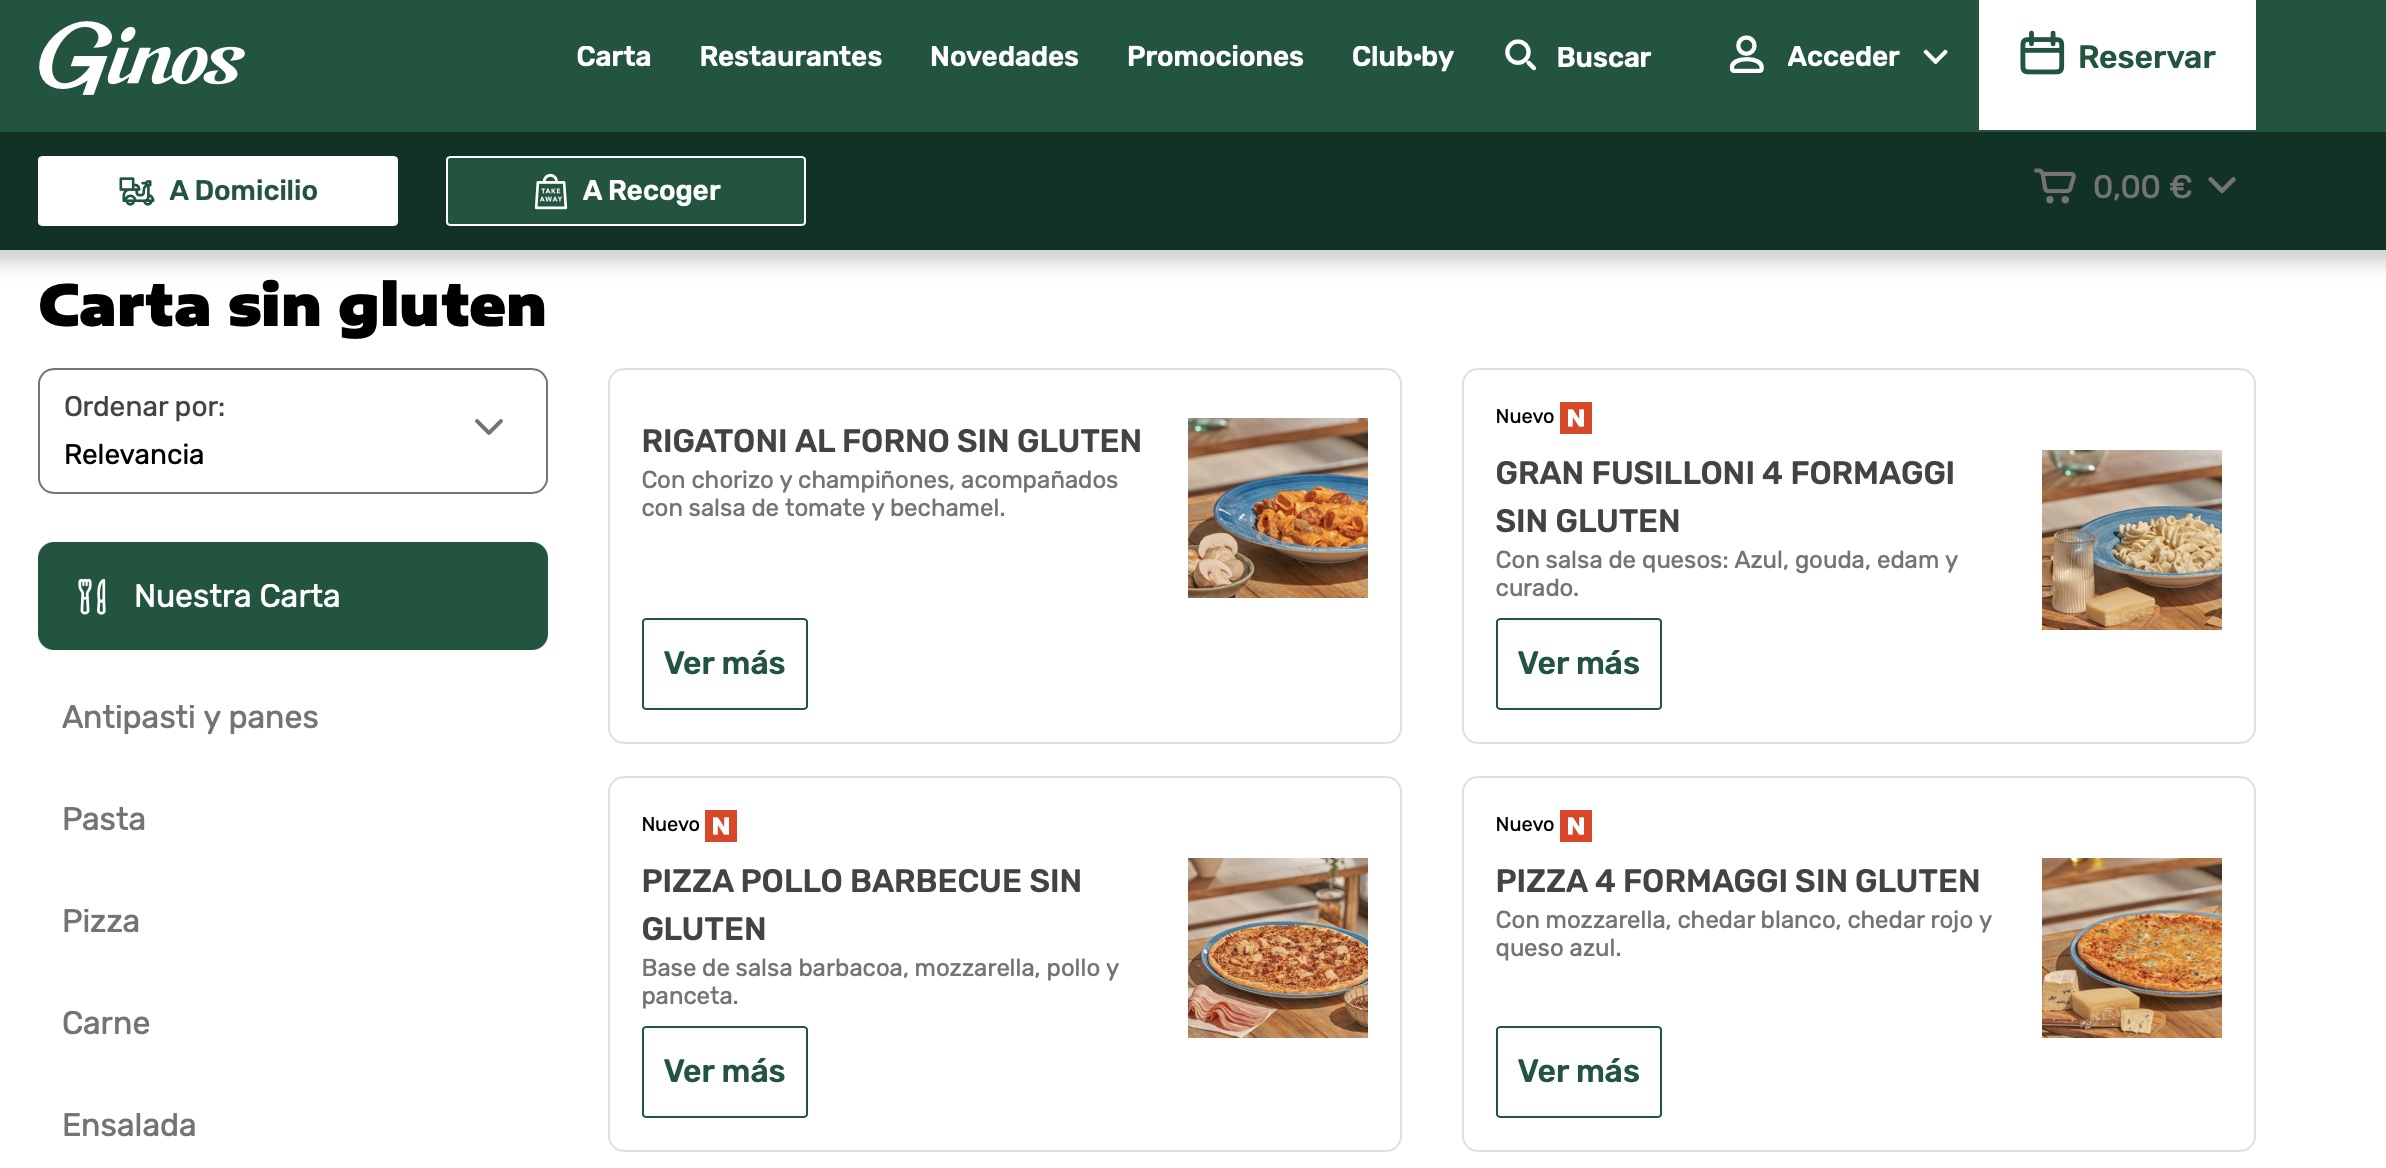Click Ver más for Rigatoni al Forno
The width and height of the screenshot is (2386, 1168).
pyautogui.click(x=724, y=664)
